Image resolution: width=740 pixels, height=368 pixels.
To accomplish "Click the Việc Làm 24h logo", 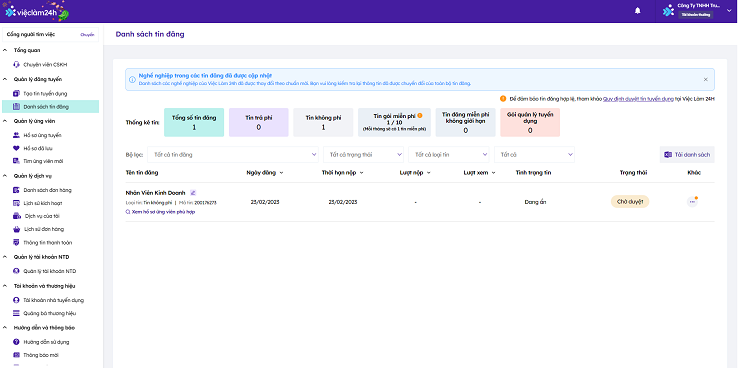I will pyautogui.click(x=35, y=12).
